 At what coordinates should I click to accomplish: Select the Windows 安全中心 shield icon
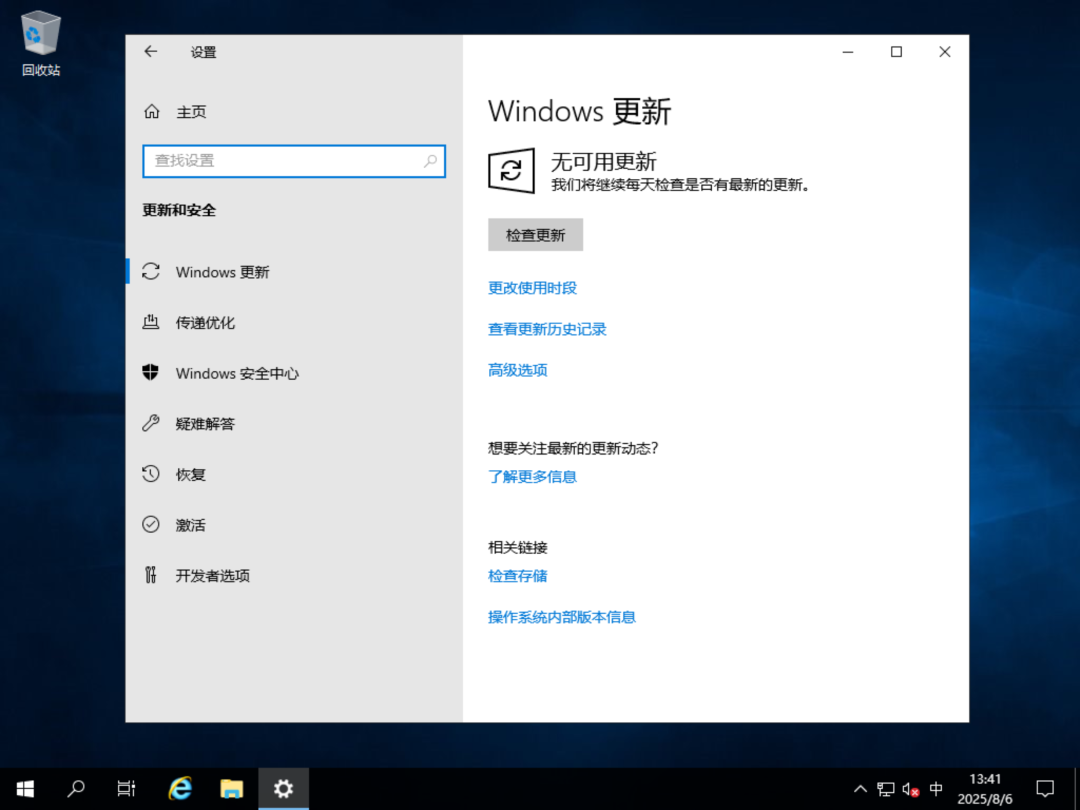(151, 373)
